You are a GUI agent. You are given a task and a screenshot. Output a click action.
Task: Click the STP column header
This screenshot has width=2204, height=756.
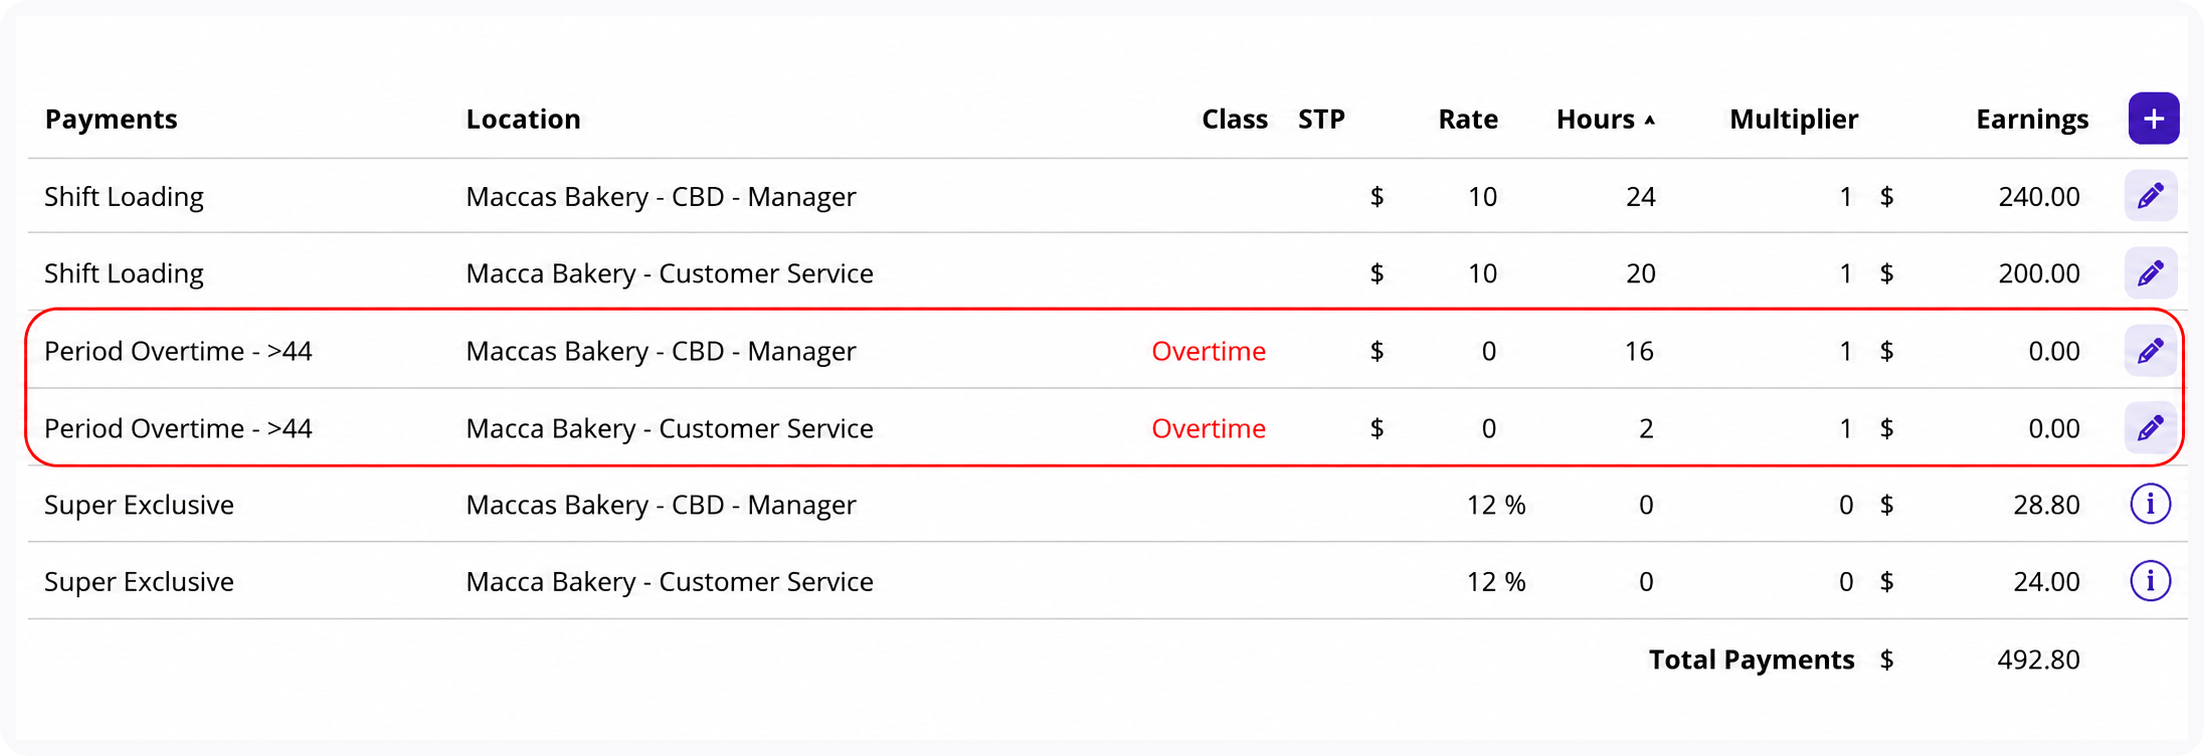pos(1321,119)
